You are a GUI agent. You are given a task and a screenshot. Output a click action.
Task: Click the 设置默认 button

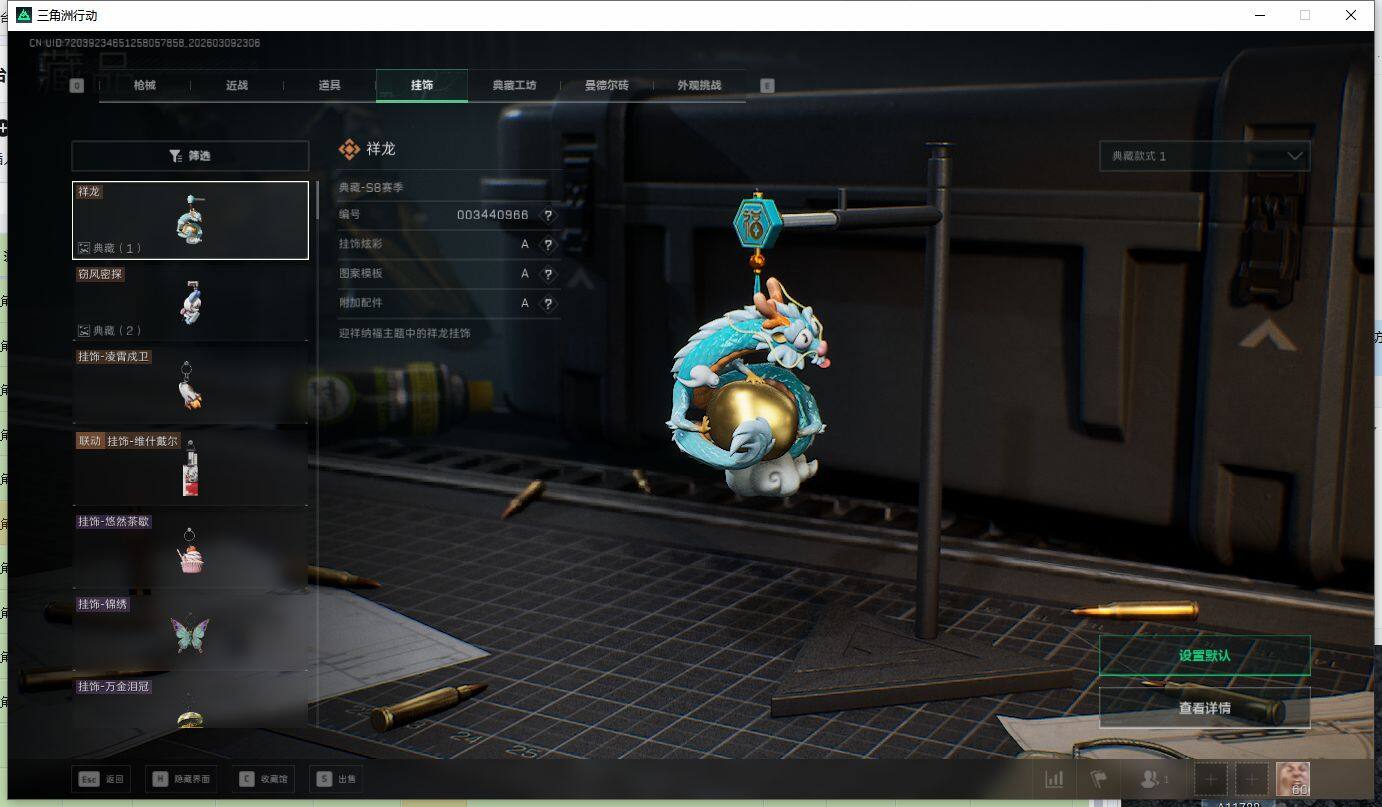click(1204, 656)
